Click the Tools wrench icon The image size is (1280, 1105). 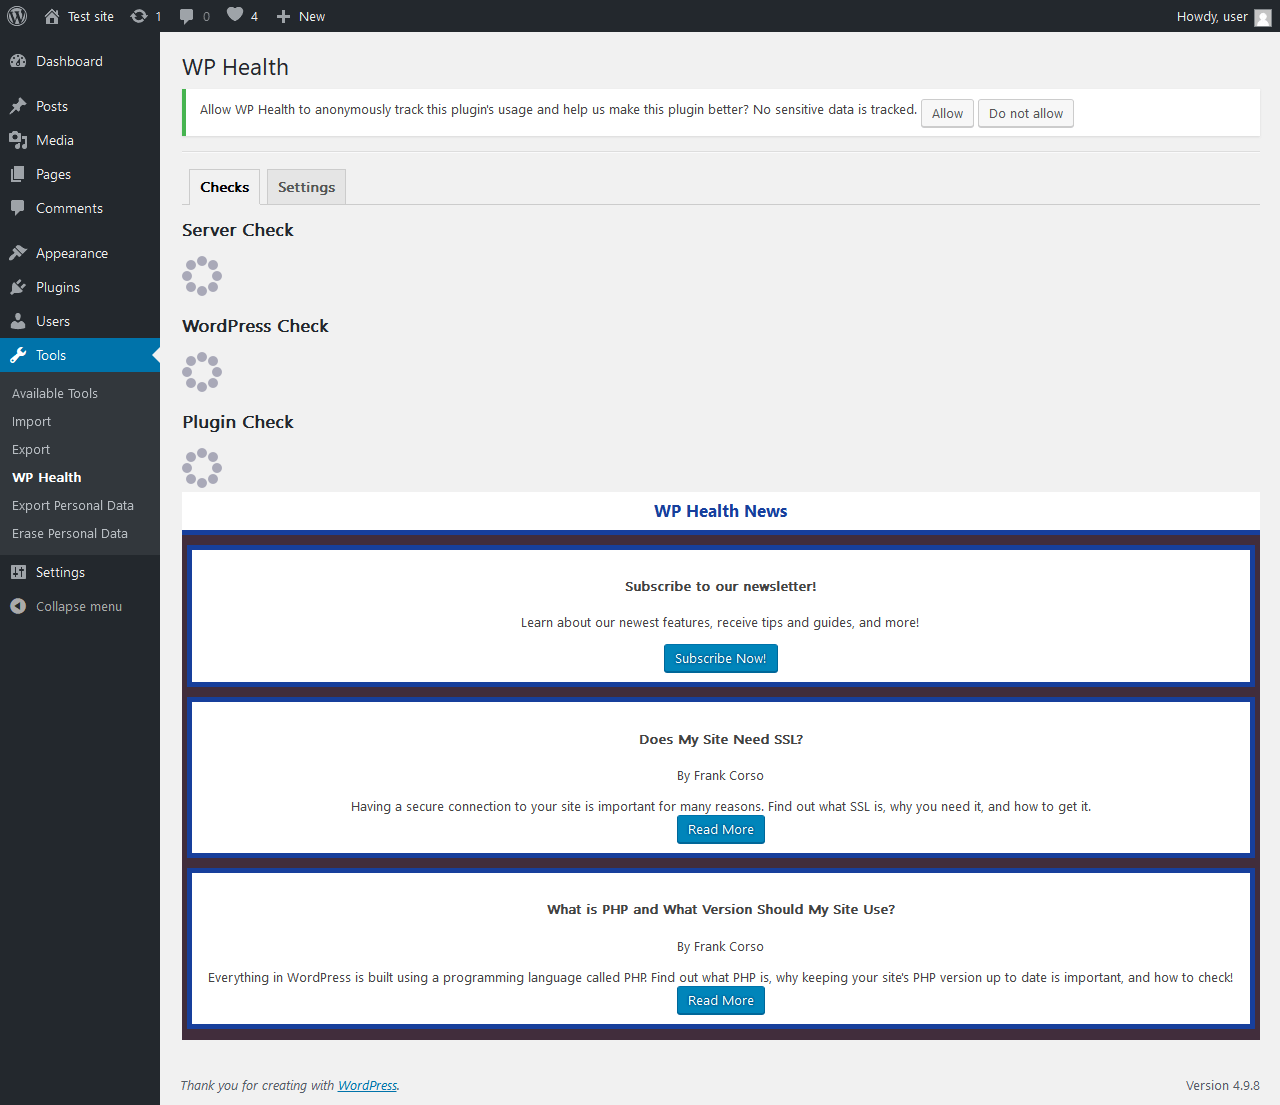18,355
